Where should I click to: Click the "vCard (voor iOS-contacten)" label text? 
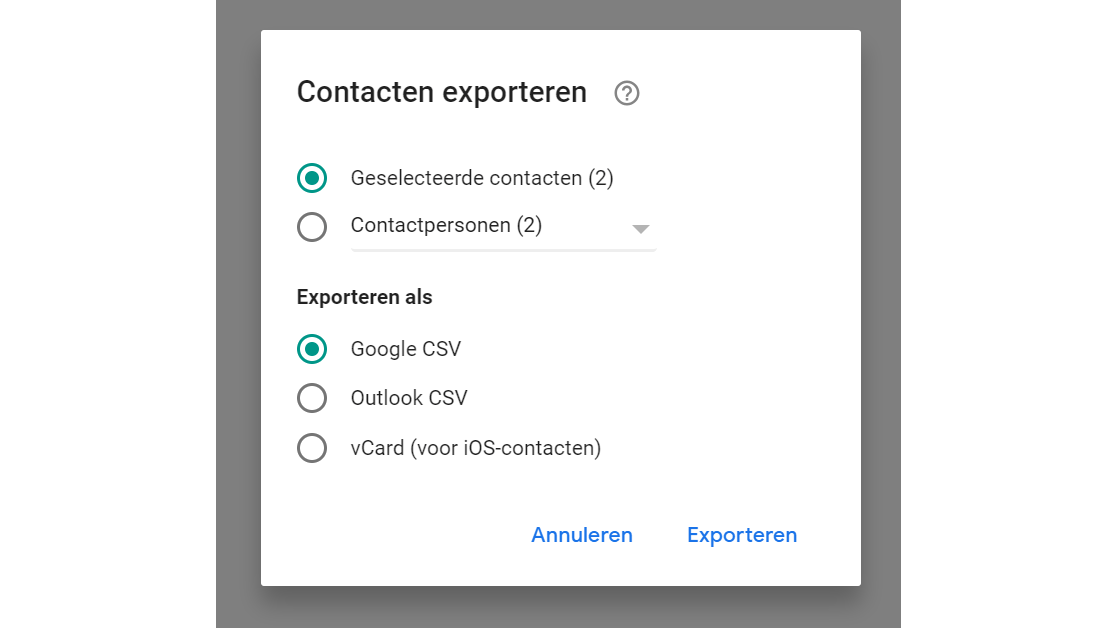tap(475, 448)
